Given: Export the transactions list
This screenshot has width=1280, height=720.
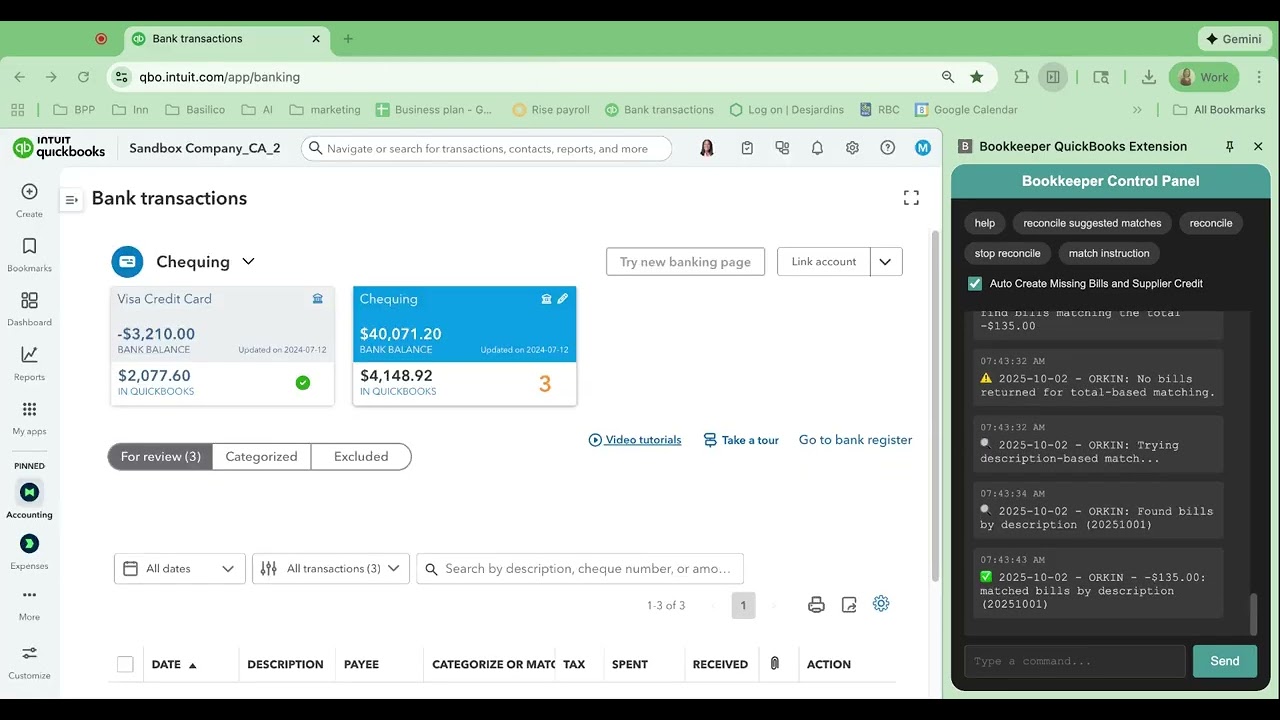Looking at the screenshot, I should pyautogui.click(x=849, y=605).
